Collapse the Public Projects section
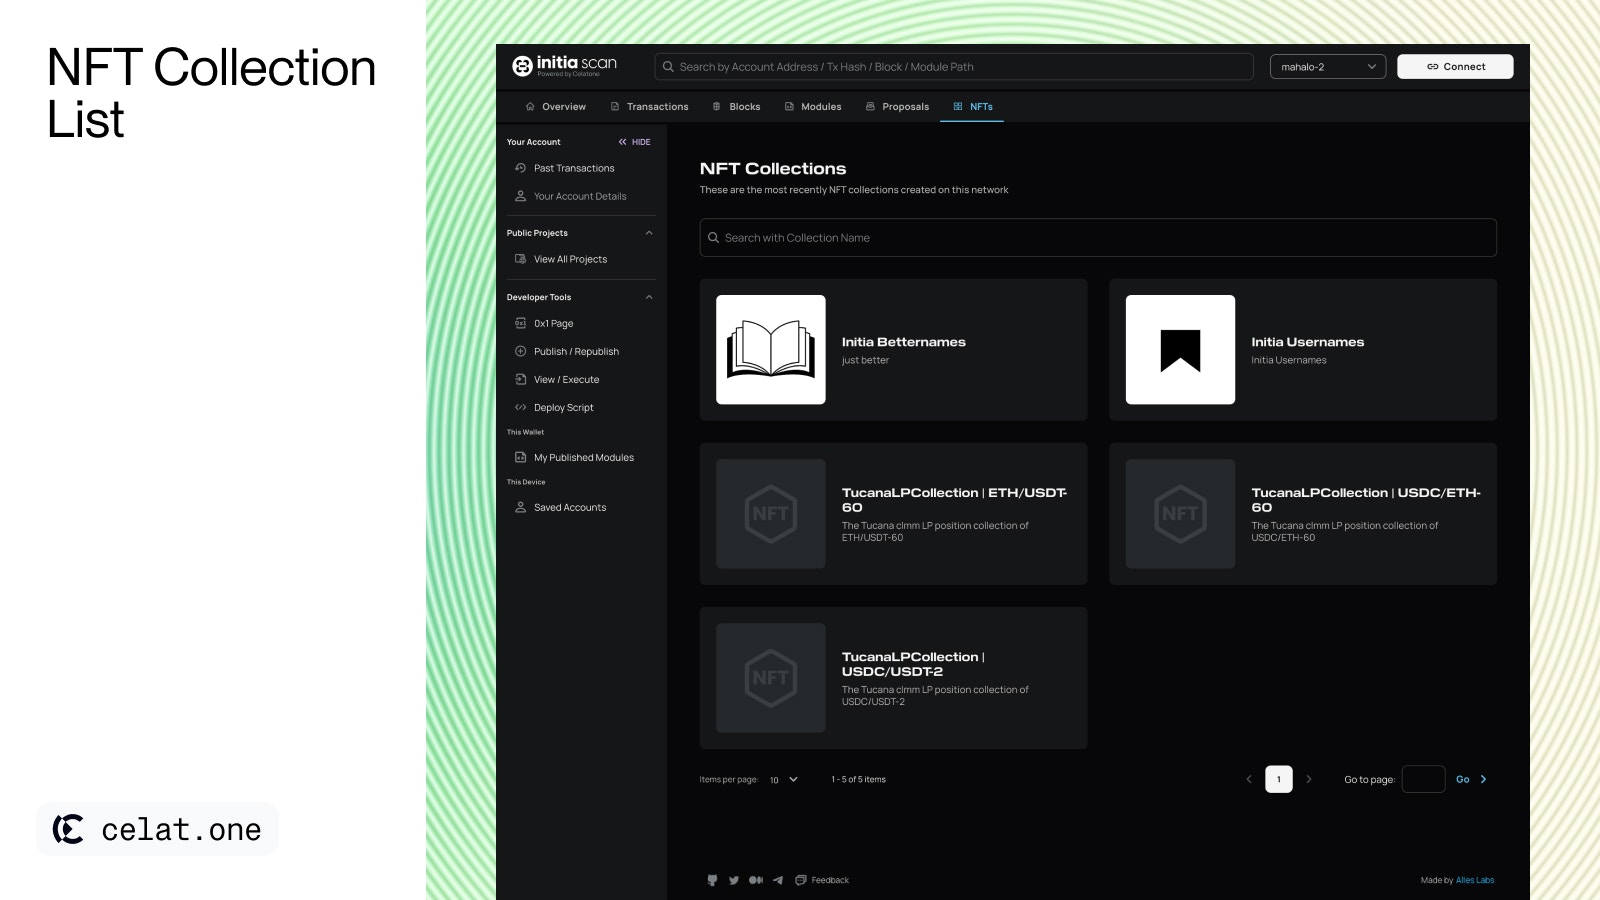Viewport: 1600px width, 900px height. [649, 233]
